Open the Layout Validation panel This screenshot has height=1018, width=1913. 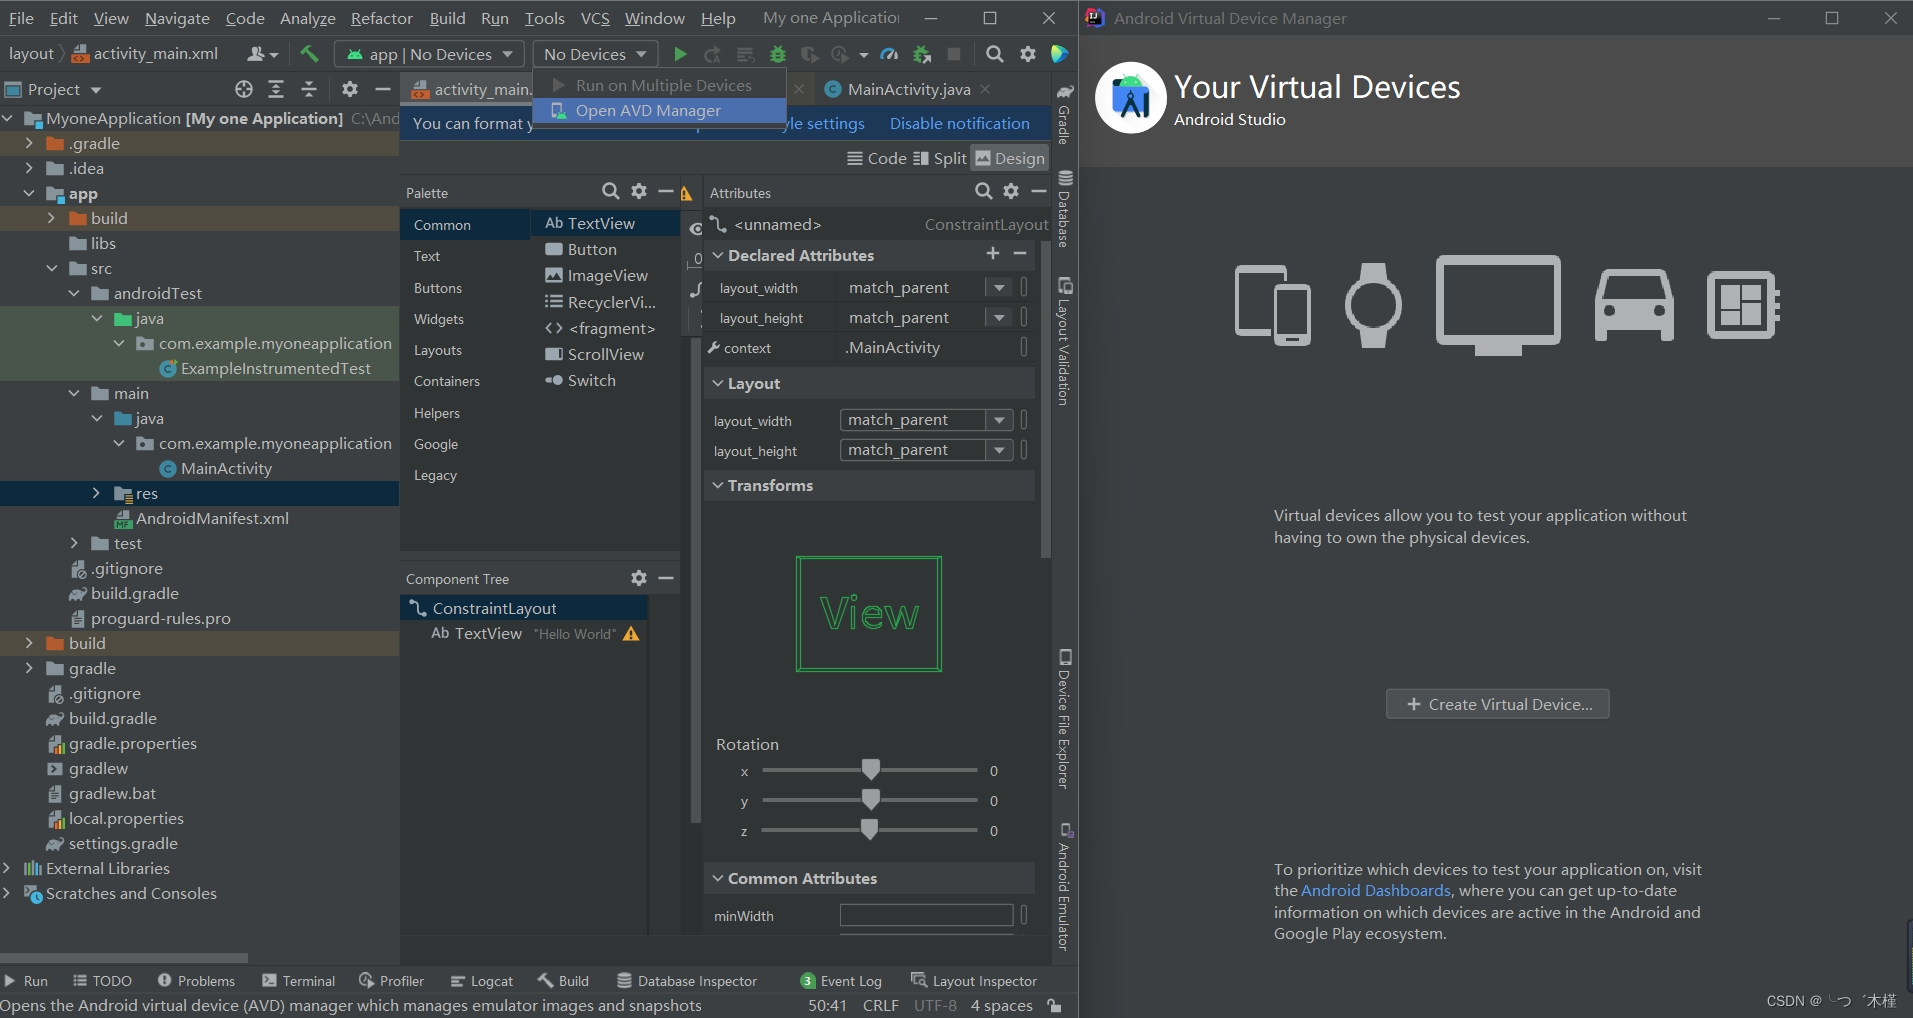coord(1065,345)
